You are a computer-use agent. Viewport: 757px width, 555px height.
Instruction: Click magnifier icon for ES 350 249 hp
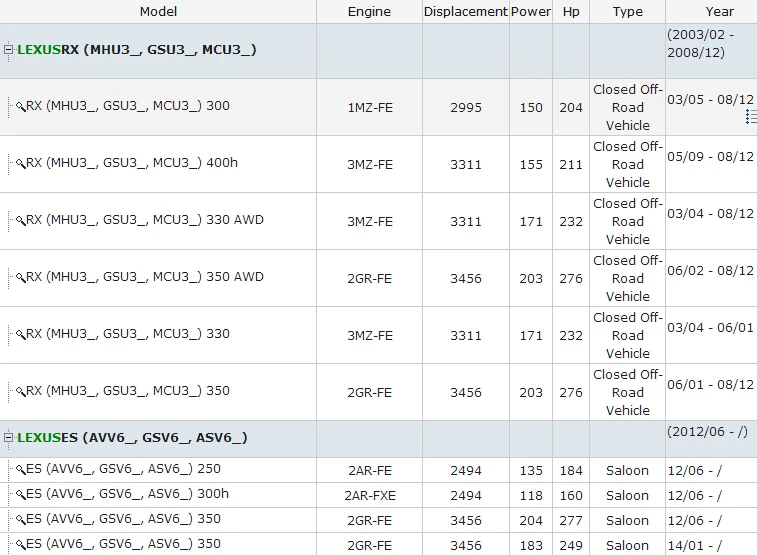[20, 545]
